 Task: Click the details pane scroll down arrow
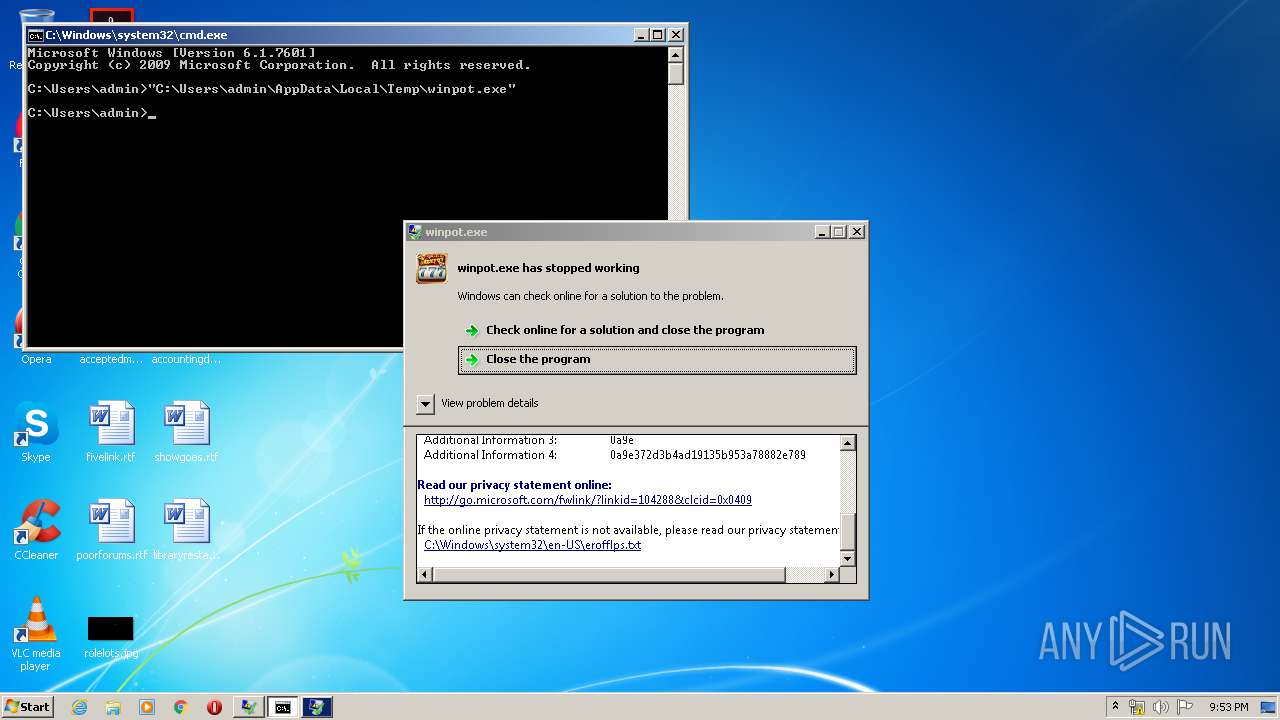[x=847, y=558]
